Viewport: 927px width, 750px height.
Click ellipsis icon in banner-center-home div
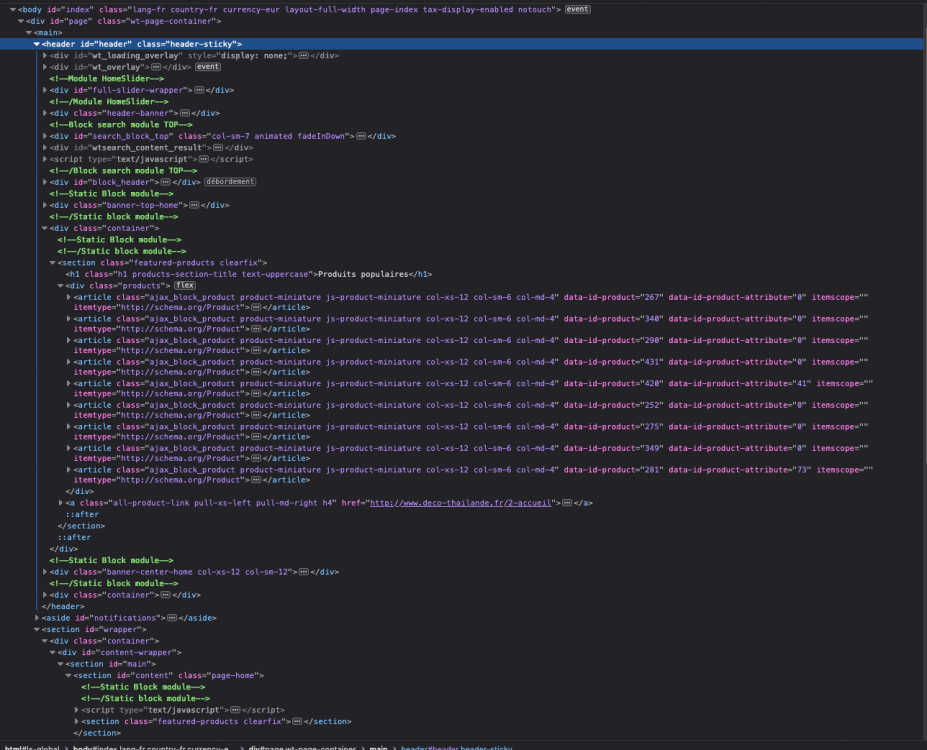pyautogui.click(x=303, y=572)
